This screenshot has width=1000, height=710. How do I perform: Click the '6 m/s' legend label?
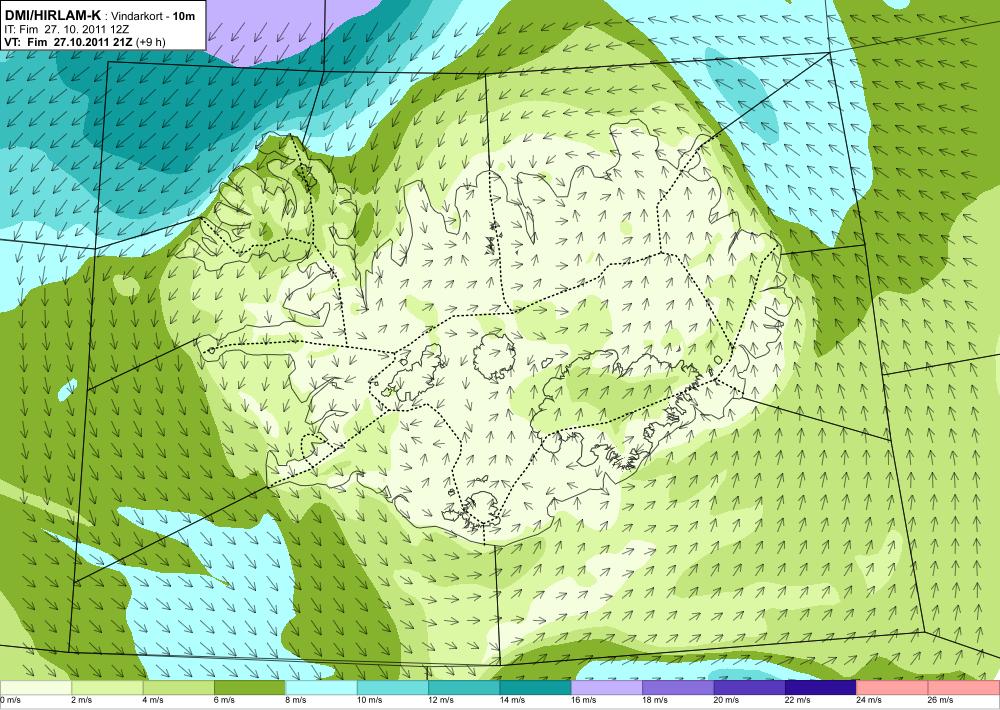(224, 700)
